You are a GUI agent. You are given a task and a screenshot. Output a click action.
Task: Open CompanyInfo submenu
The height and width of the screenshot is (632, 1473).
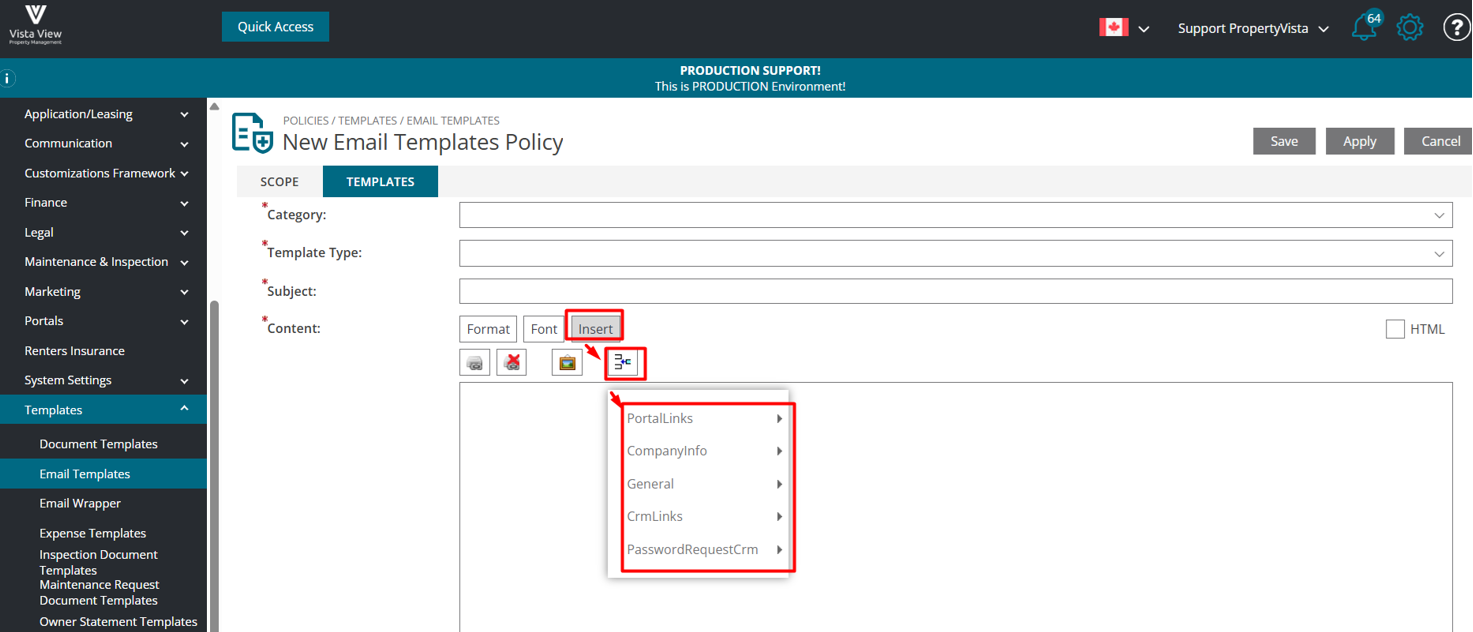(704, 451)
